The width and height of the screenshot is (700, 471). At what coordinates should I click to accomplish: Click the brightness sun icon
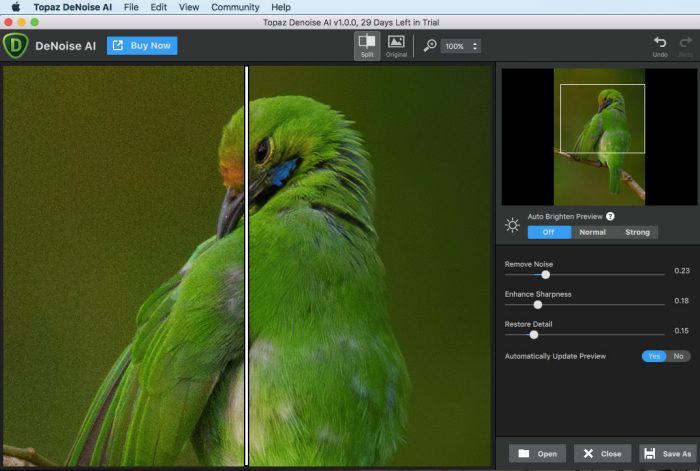(512, 225)
